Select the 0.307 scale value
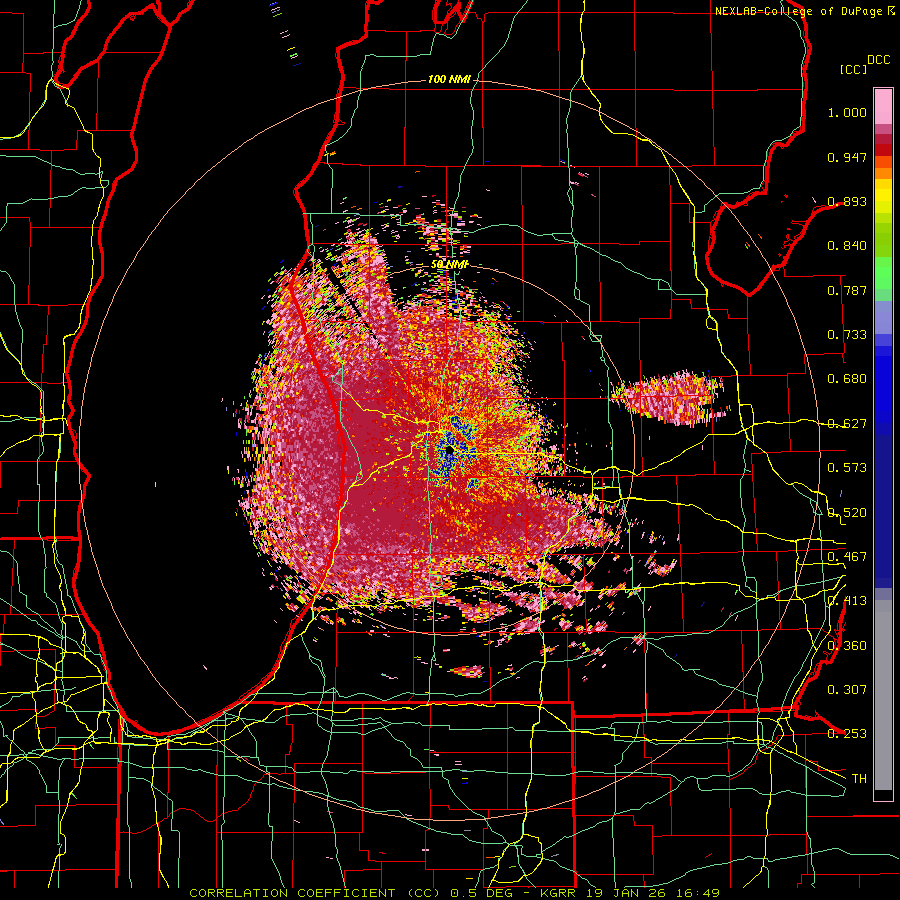This screenshot has height=900, width=900. click(x=847, y=690)
